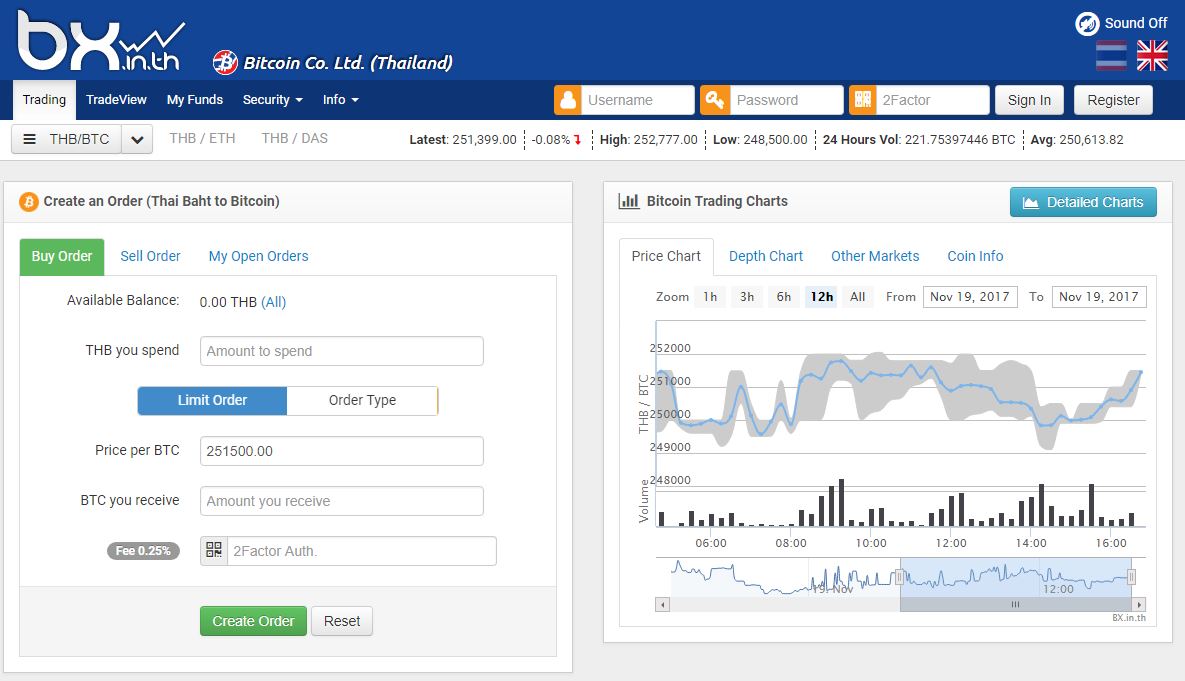Open the Security dropdown menu
Screen dimensions: 1185x681
272,100
